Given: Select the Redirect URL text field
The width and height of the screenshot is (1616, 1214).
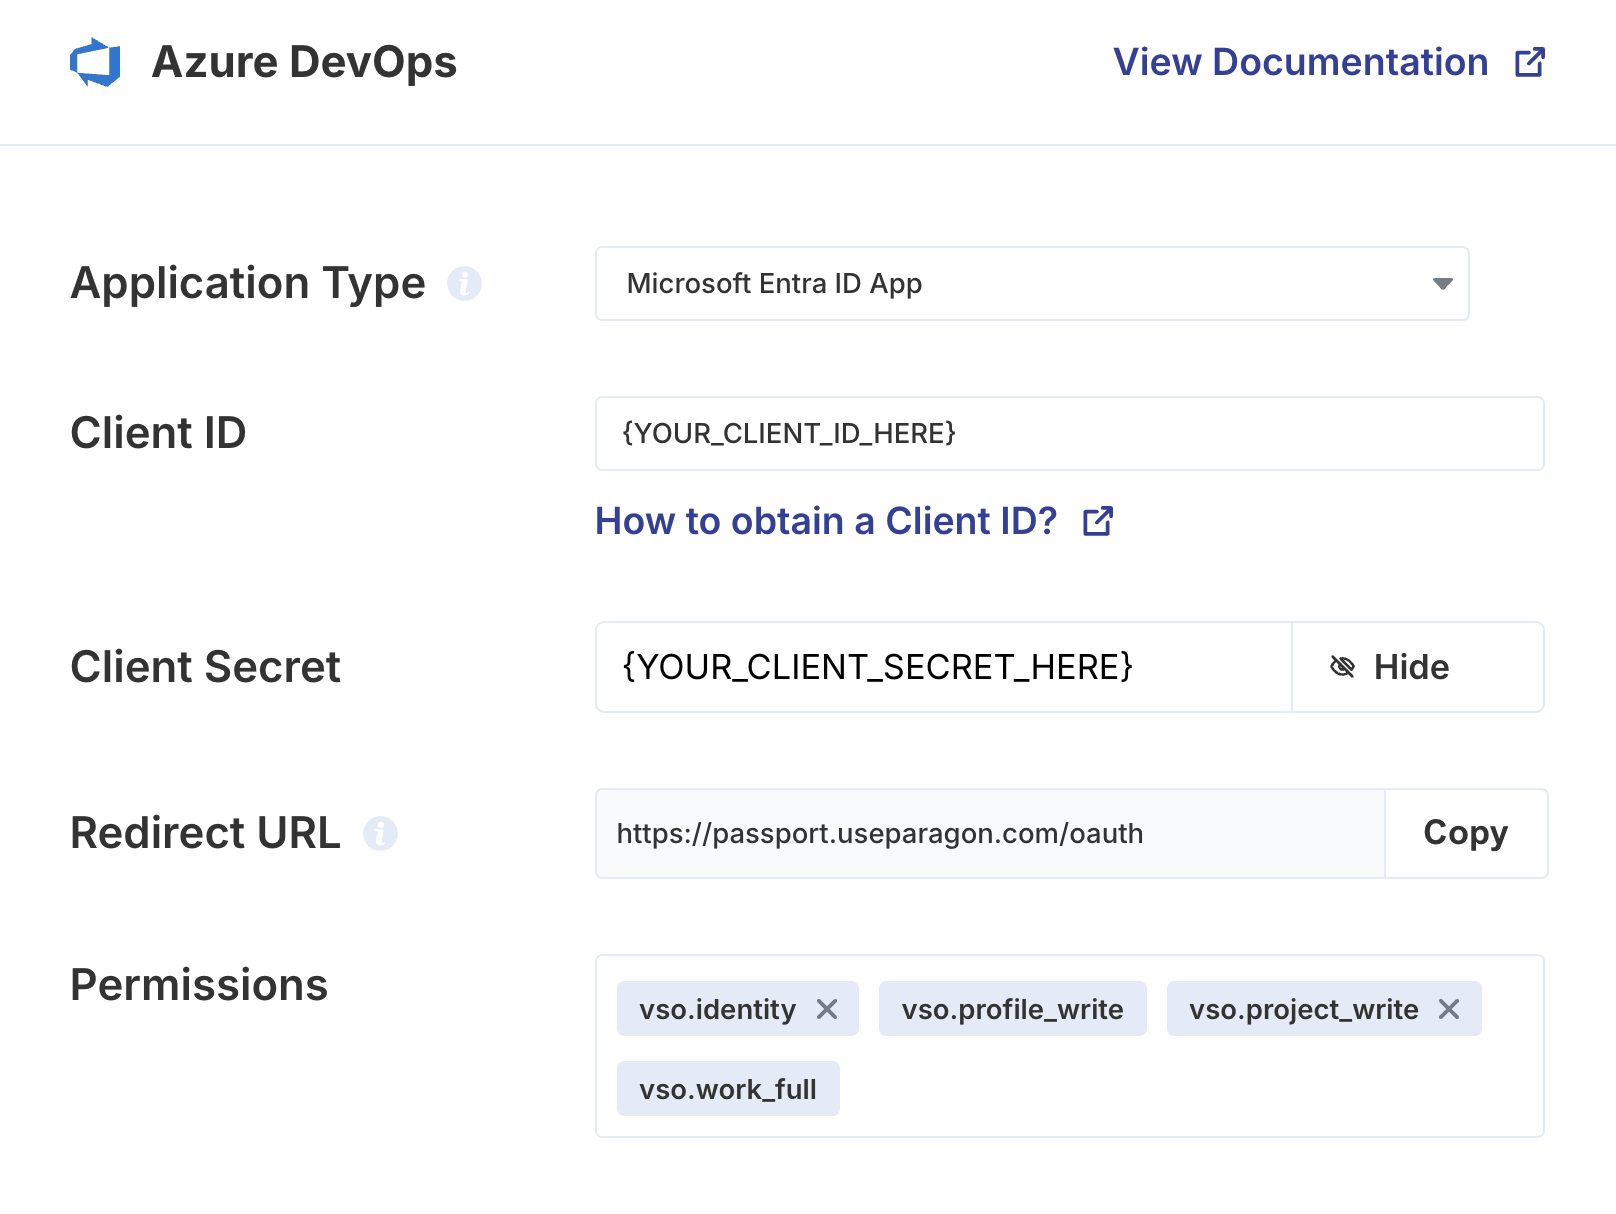Looking at the screenshot, I should (x=990, y=834).
